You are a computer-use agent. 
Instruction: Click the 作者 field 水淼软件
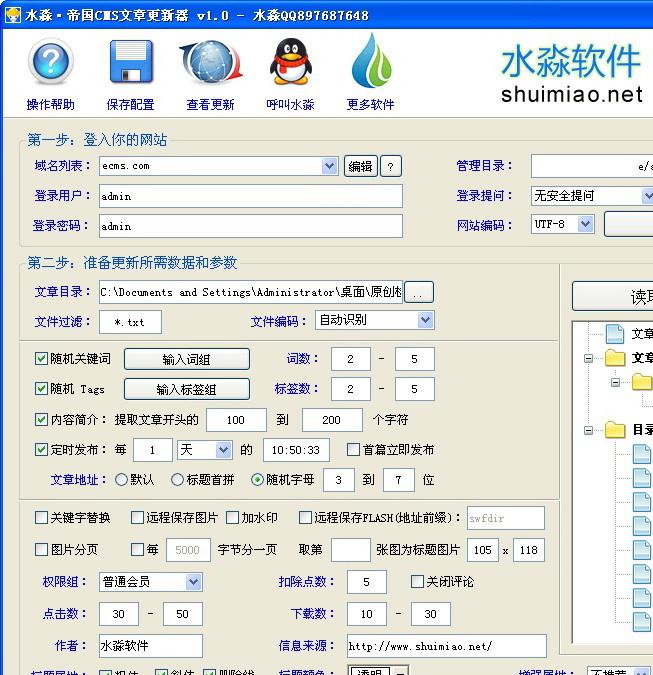[x=151, y=646]
